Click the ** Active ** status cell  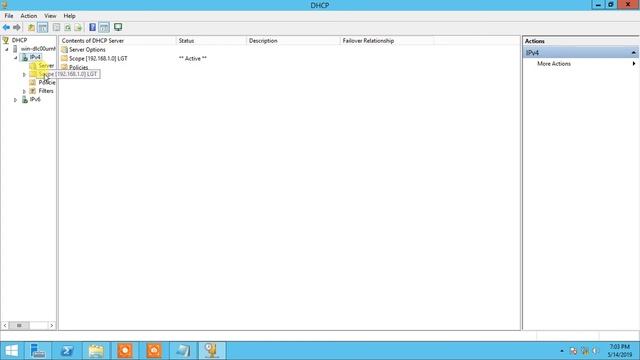click(193, 58)
